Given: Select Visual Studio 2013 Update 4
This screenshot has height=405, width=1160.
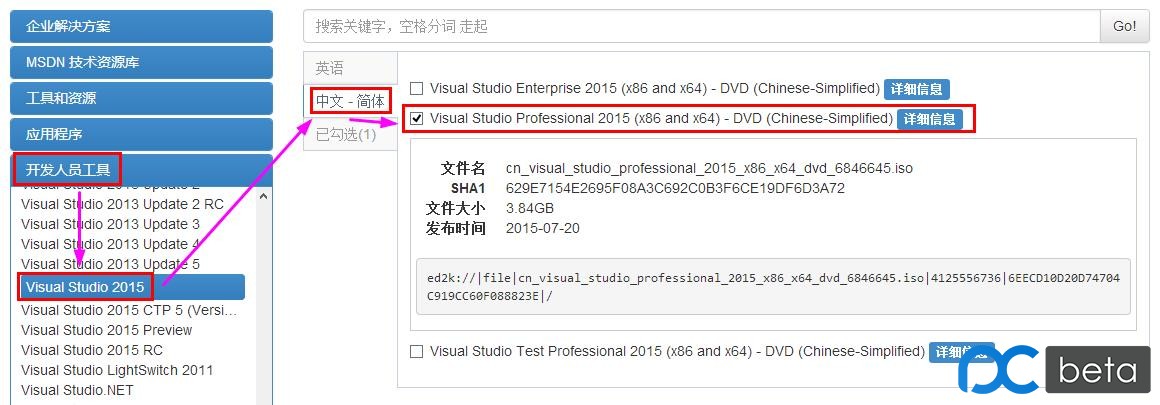Looking at the screenshot, I should [111, 244].
